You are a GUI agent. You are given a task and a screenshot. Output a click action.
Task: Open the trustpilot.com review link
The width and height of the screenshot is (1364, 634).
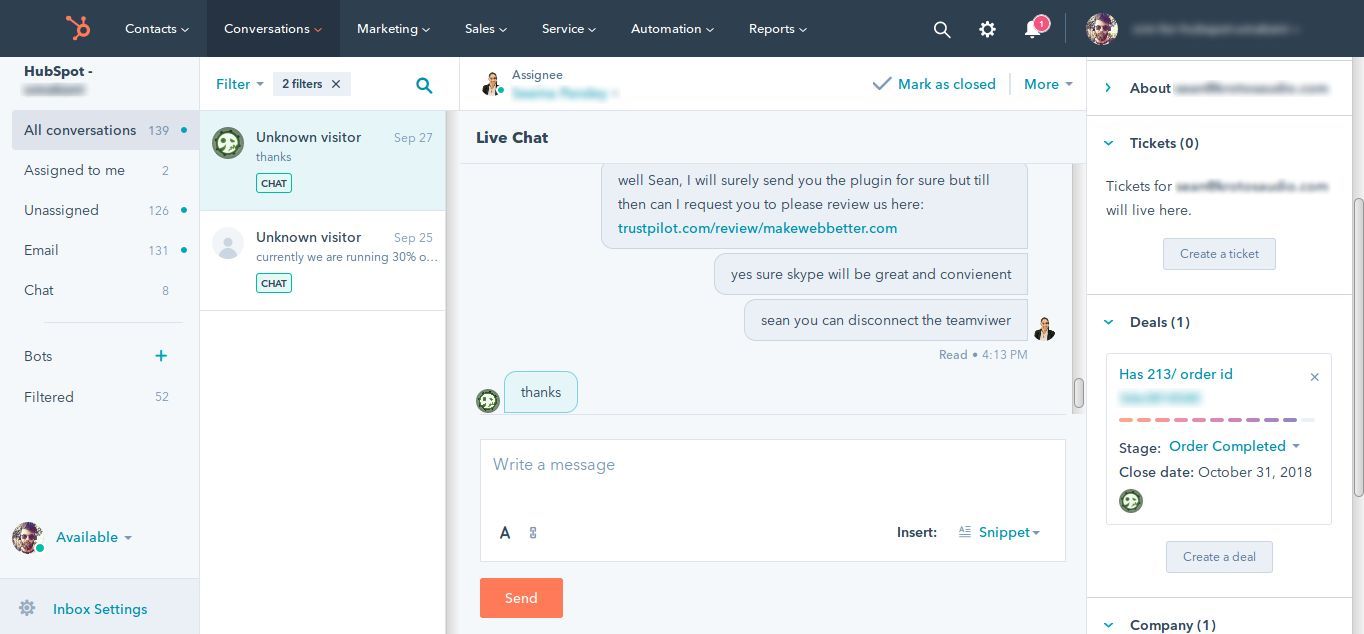coord(757,228)
